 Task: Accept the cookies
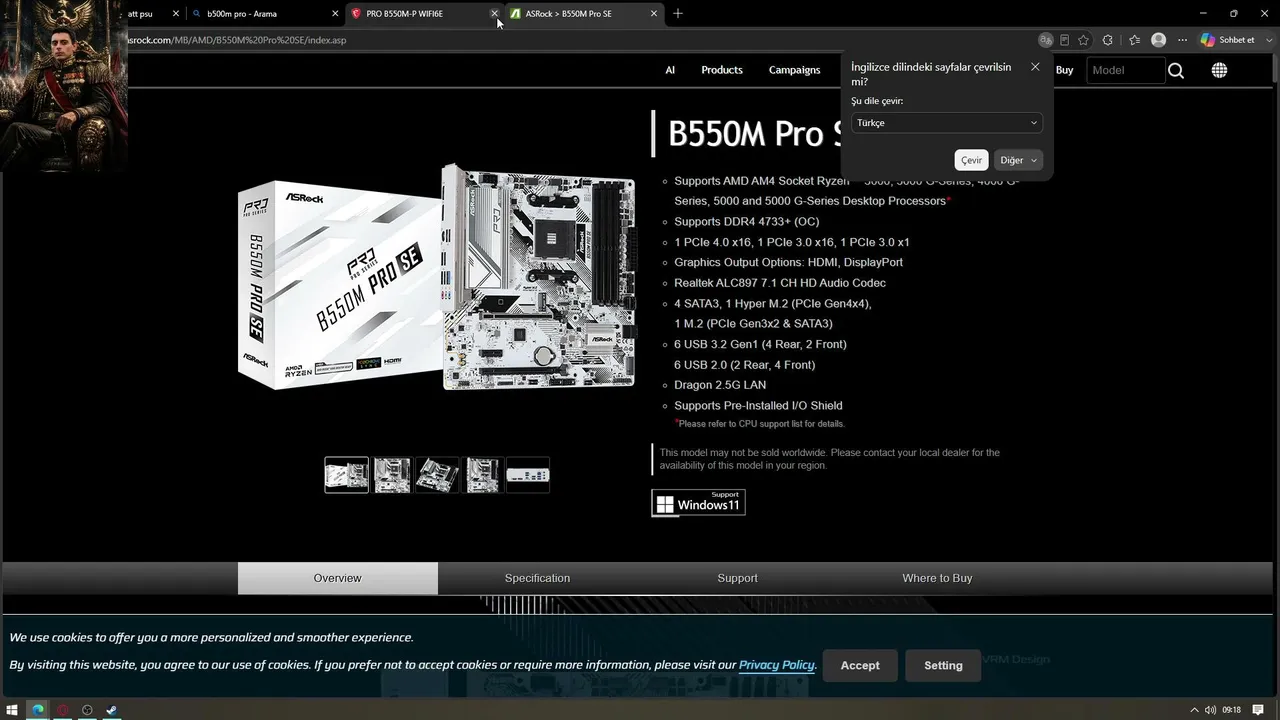point(860,665)
